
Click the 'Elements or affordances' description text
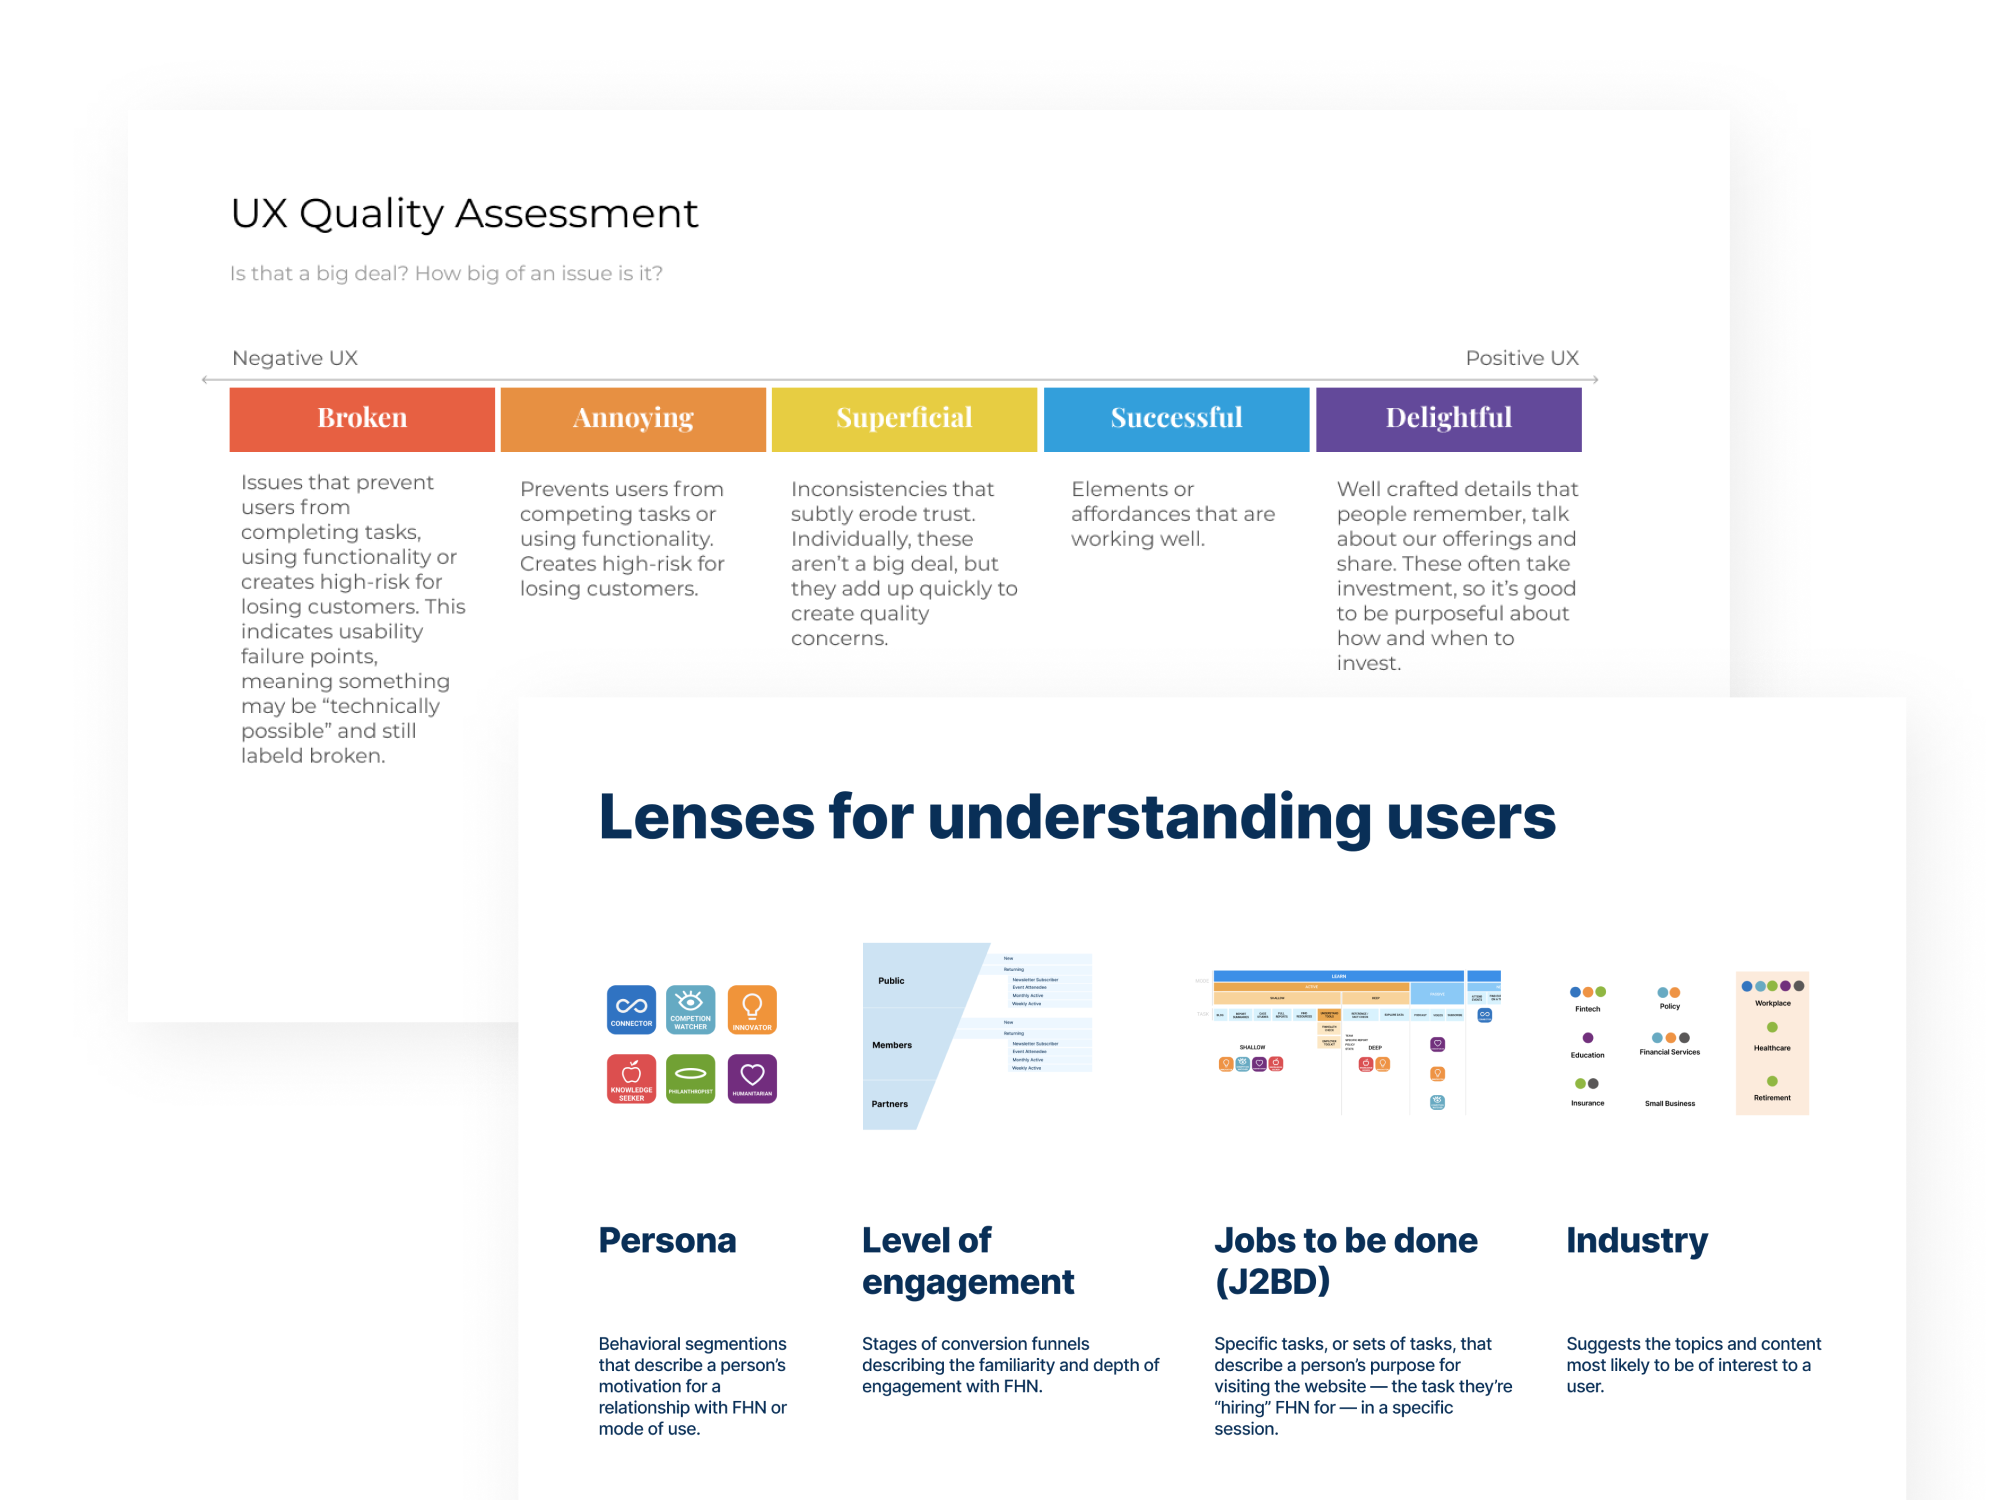click(x=1173, y=514)
